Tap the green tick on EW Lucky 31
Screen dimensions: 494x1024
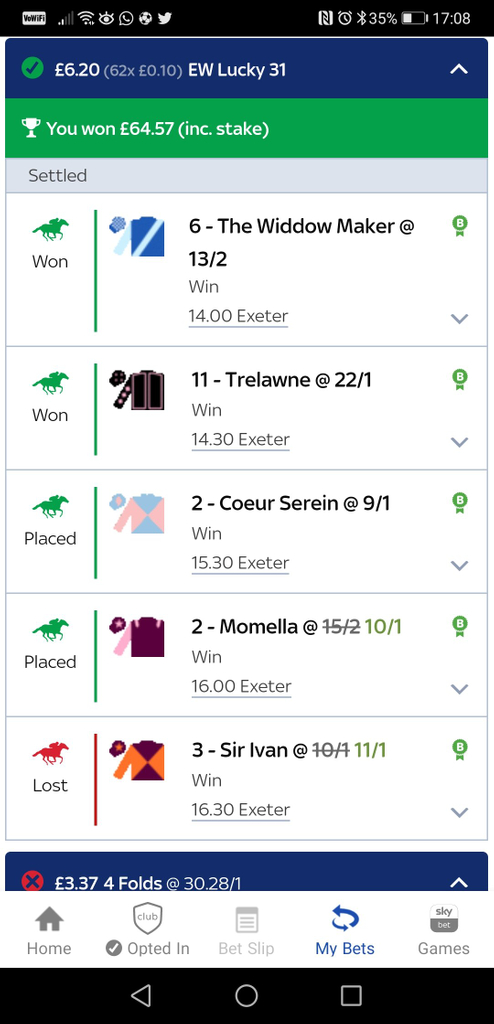point(31,68)
